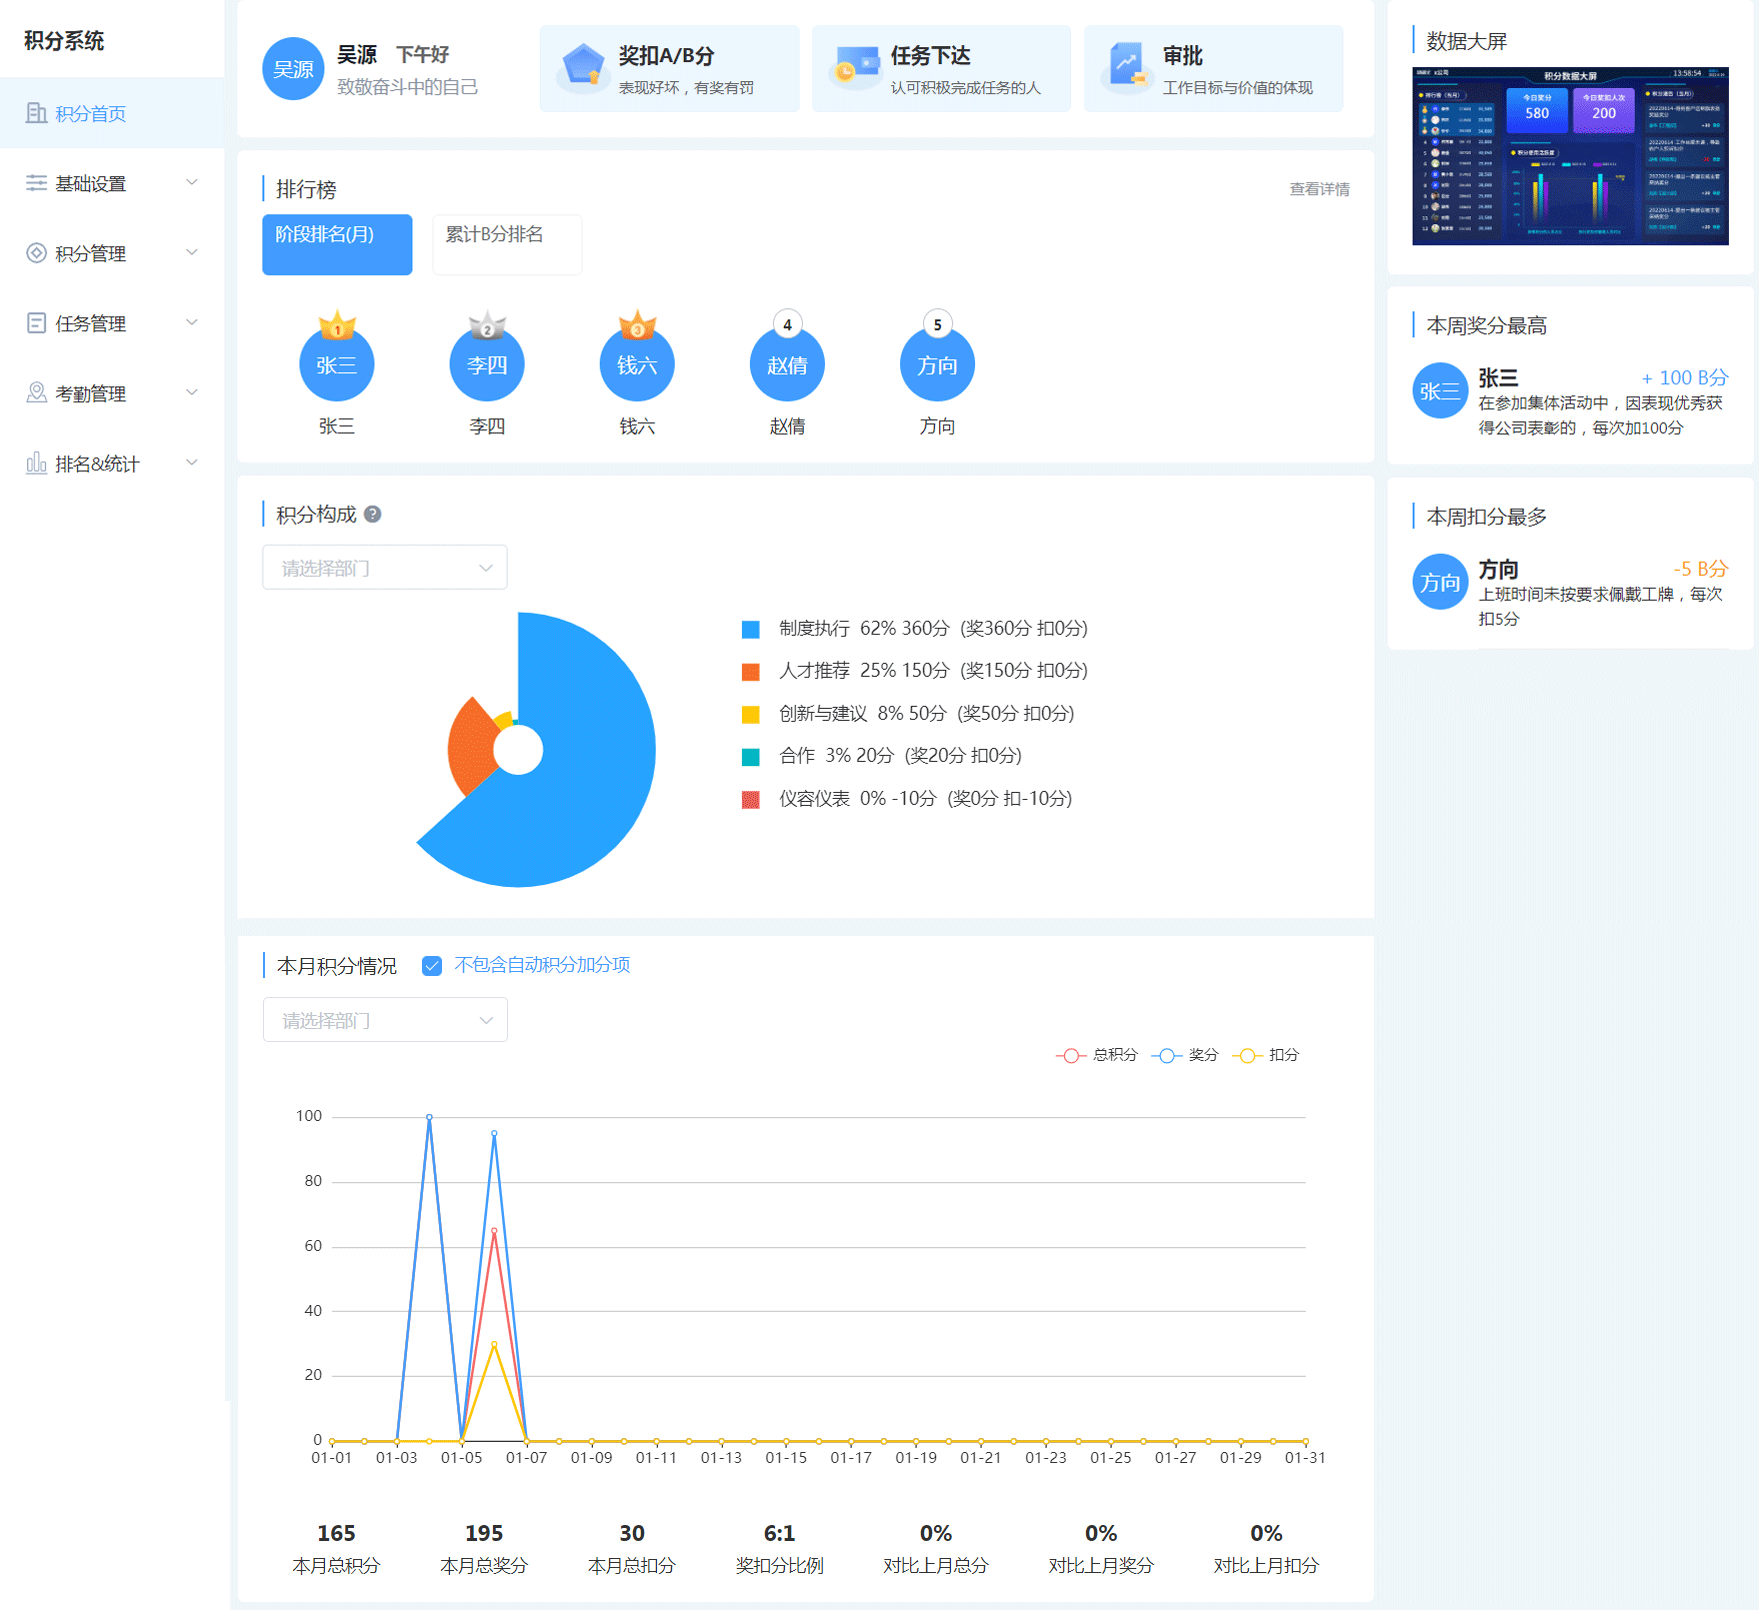Click the 查看详情 link
This screenshot has width=1759, height=1610.
coord(1319,189)
